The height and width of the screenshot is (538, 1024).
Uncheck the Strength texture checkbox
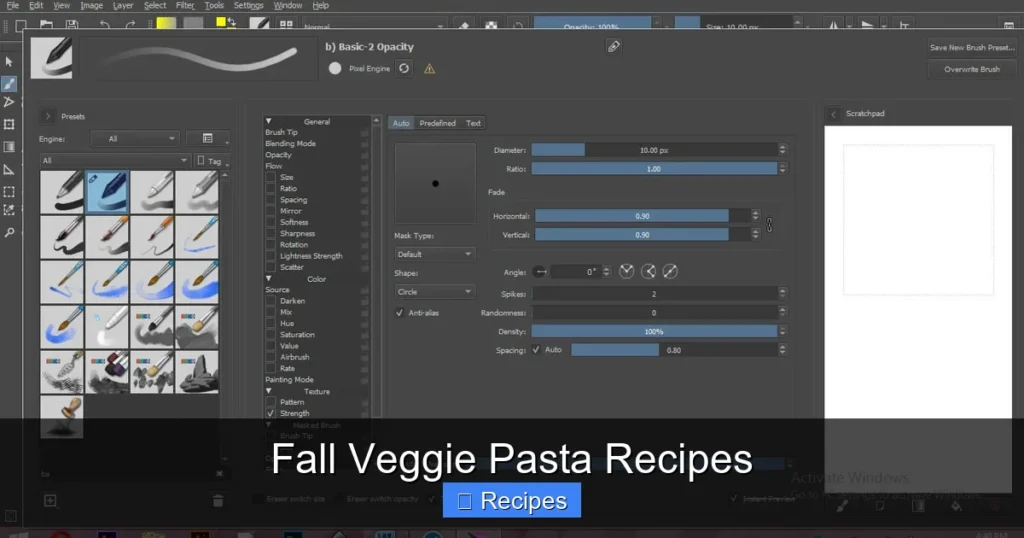(270, 413)
